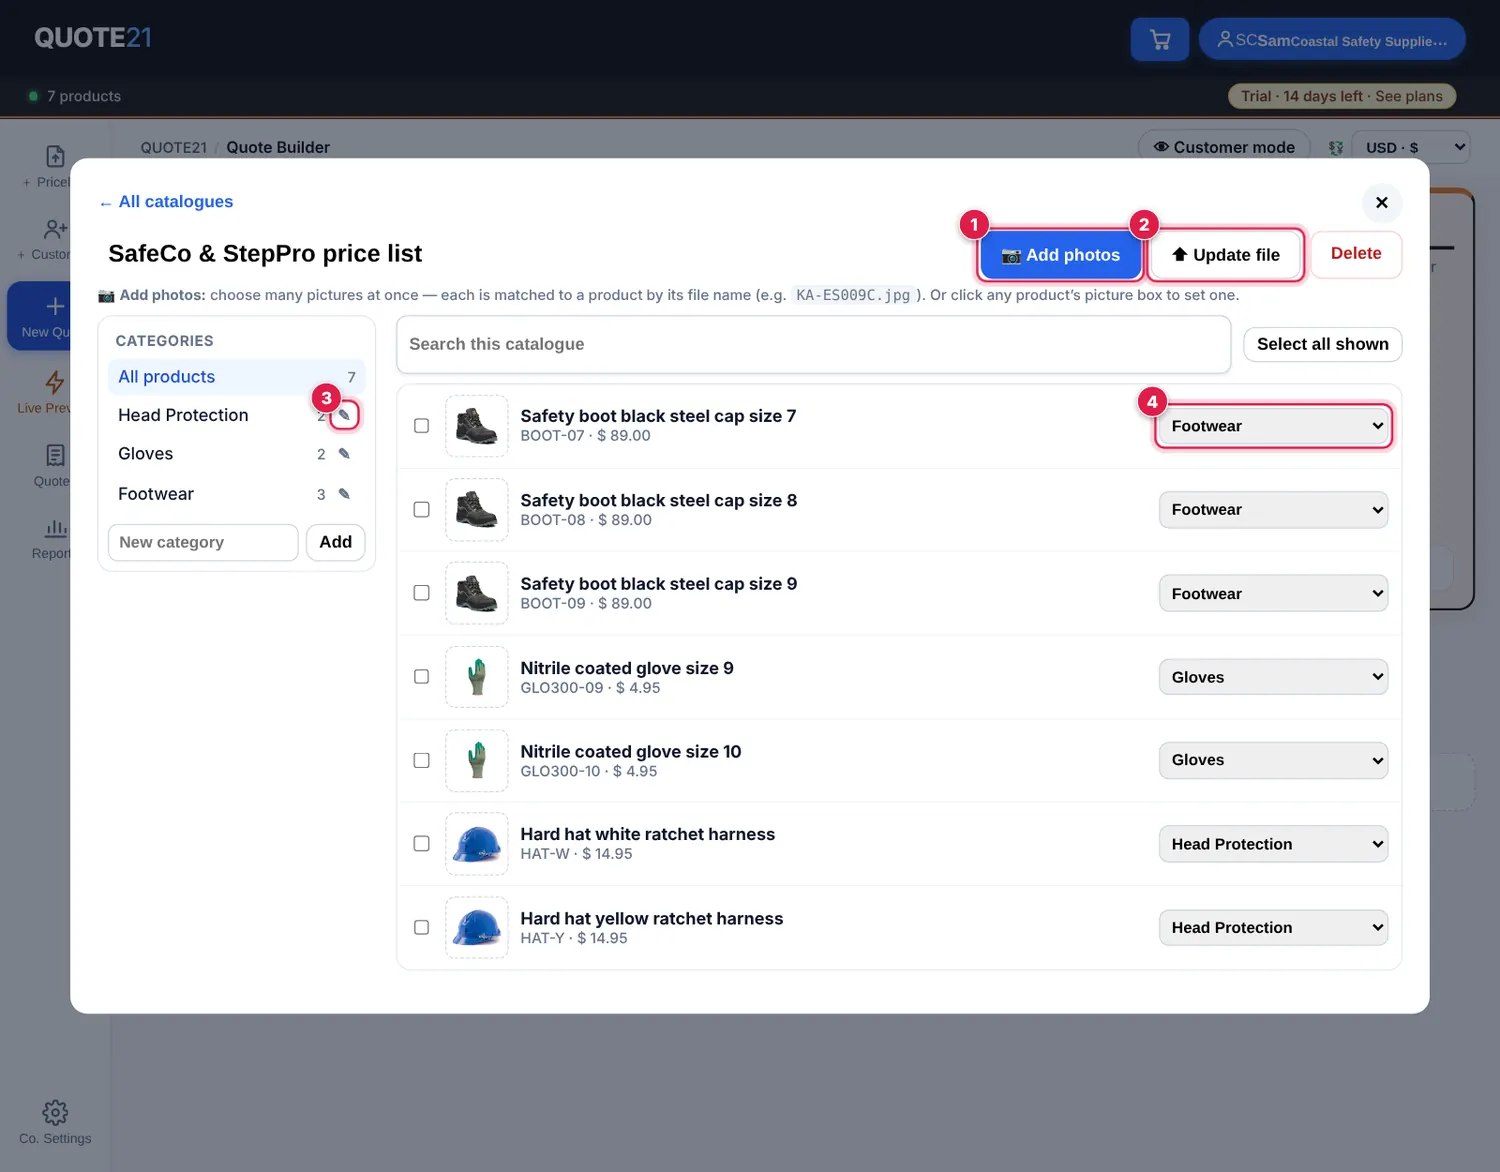Go back to All catalogues

166,202
